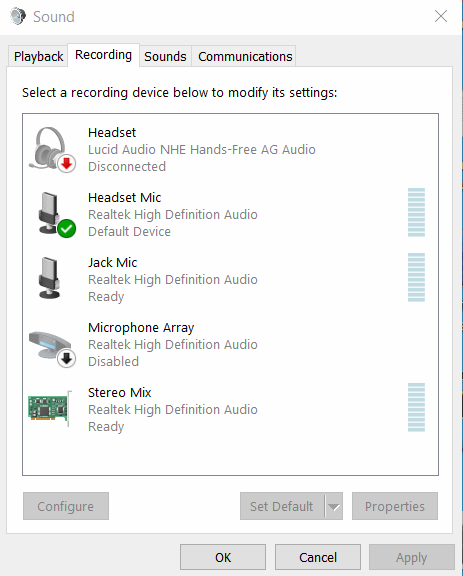Switch to the Sounds tab

tap(165, 57)
